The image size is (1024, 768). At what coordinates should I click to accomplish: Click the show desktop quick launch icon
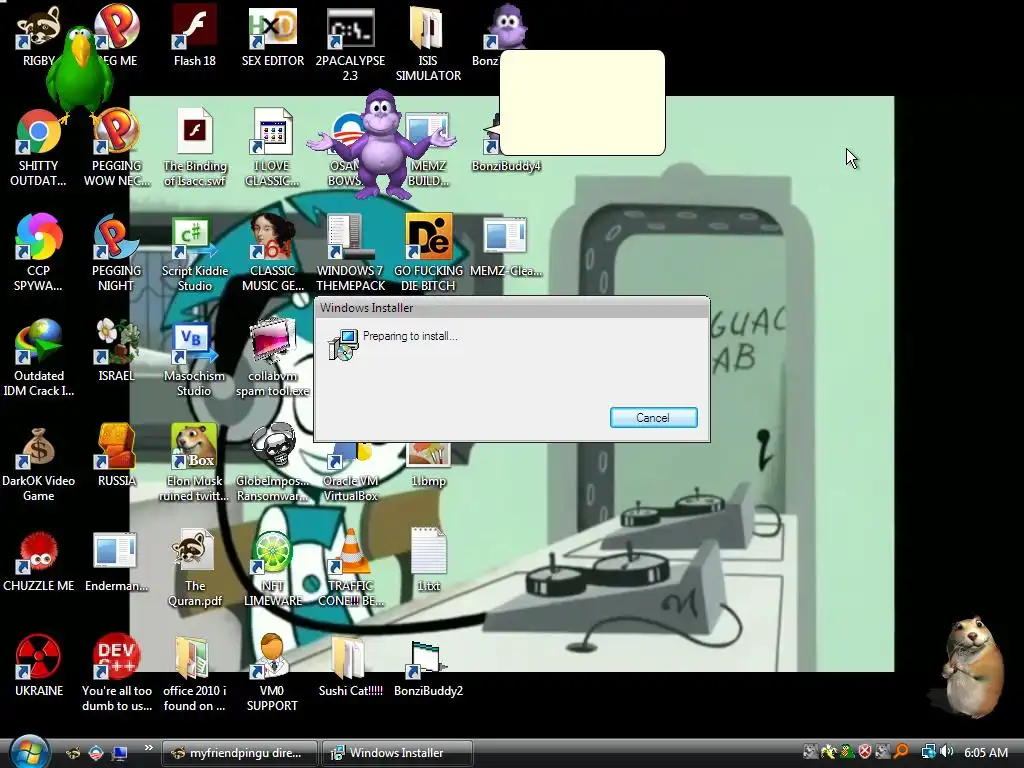coord(120,753)
